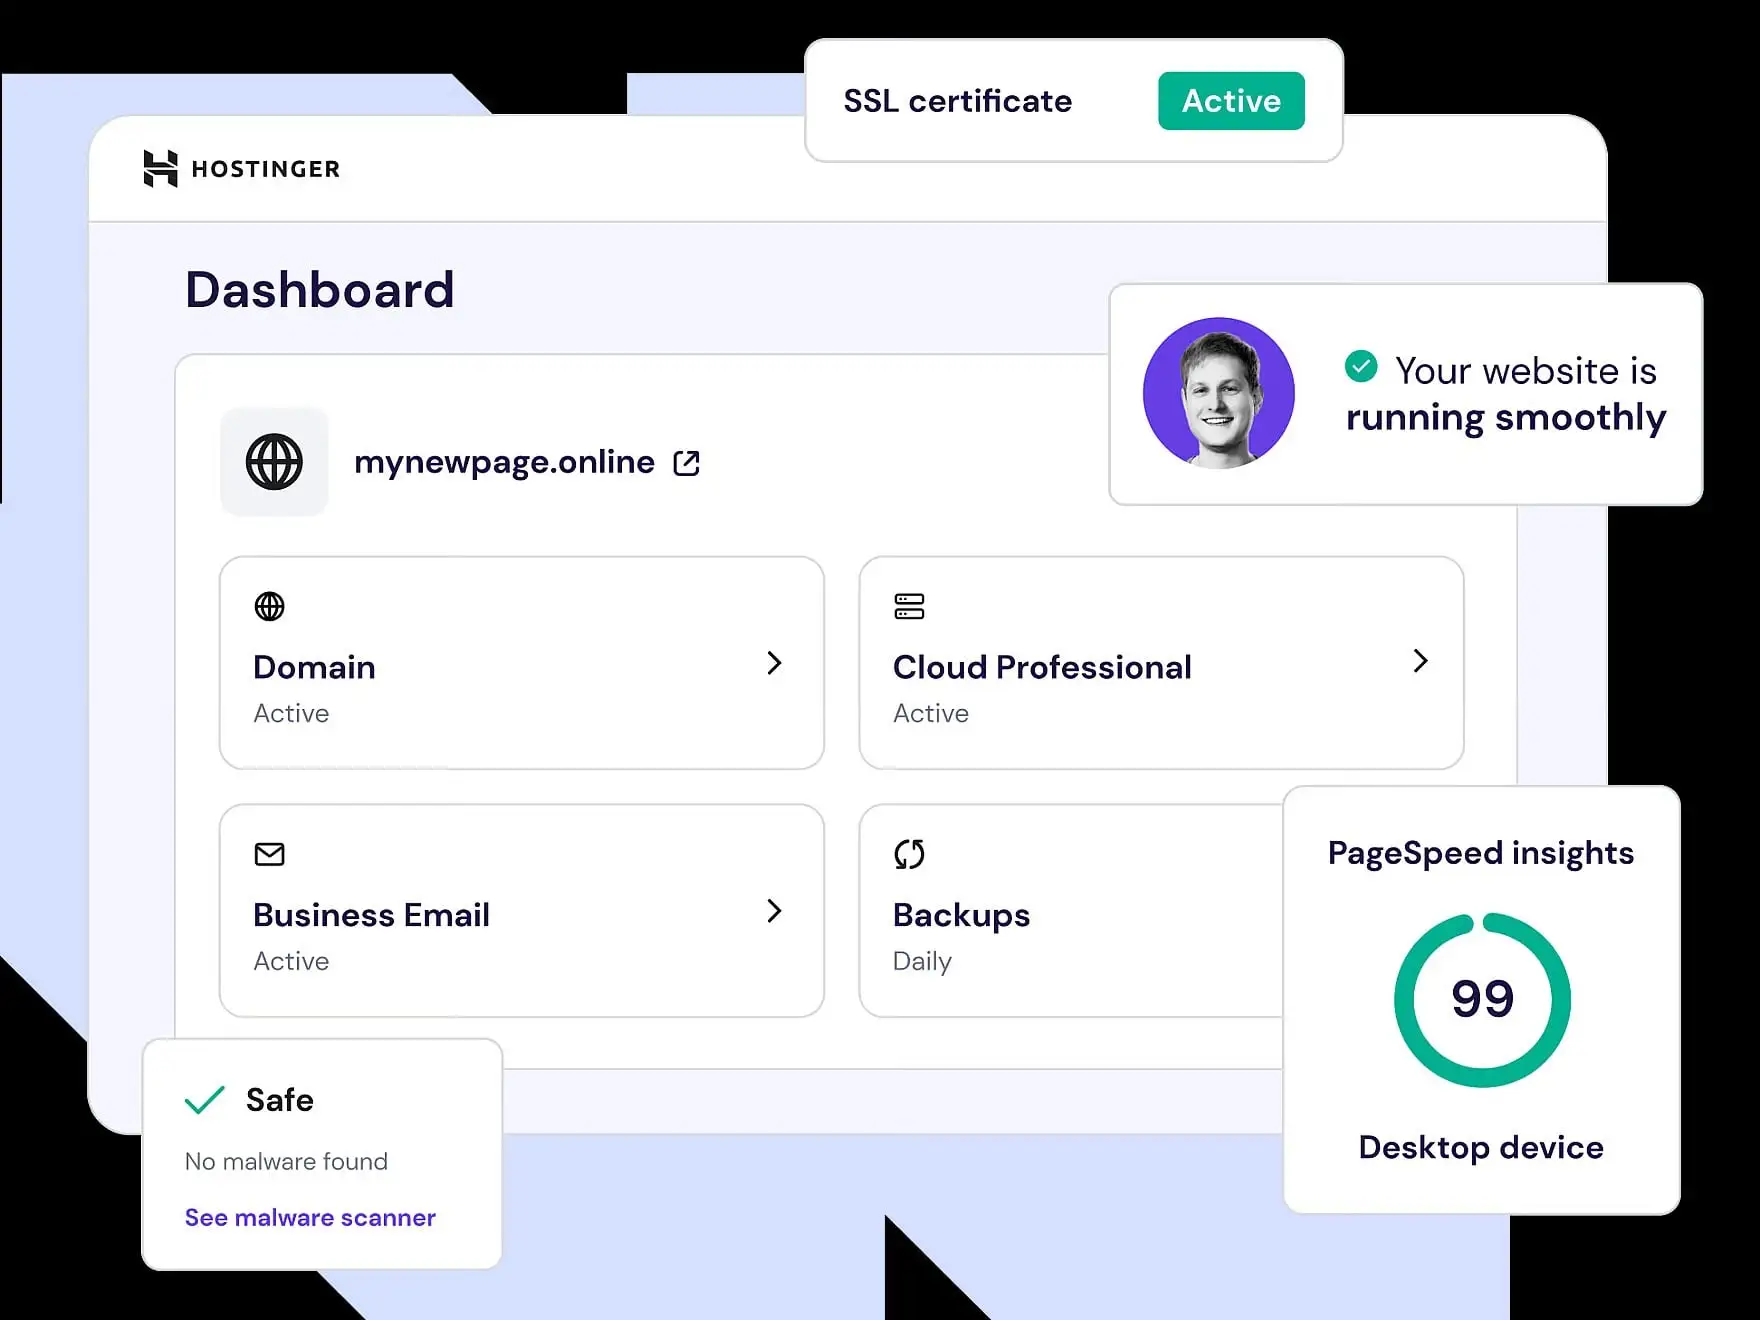Expand the Domain card details
The height and width of the screenshot is (1320, 1760).
[x=775, y=663]
